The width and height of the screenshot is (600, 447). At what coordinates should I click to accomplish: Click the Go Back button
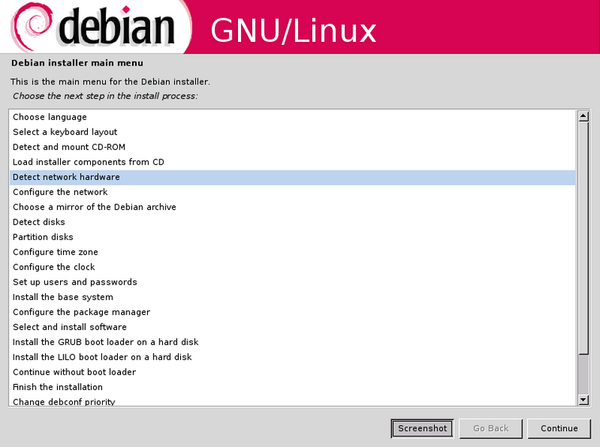click(x=491, y=428)
